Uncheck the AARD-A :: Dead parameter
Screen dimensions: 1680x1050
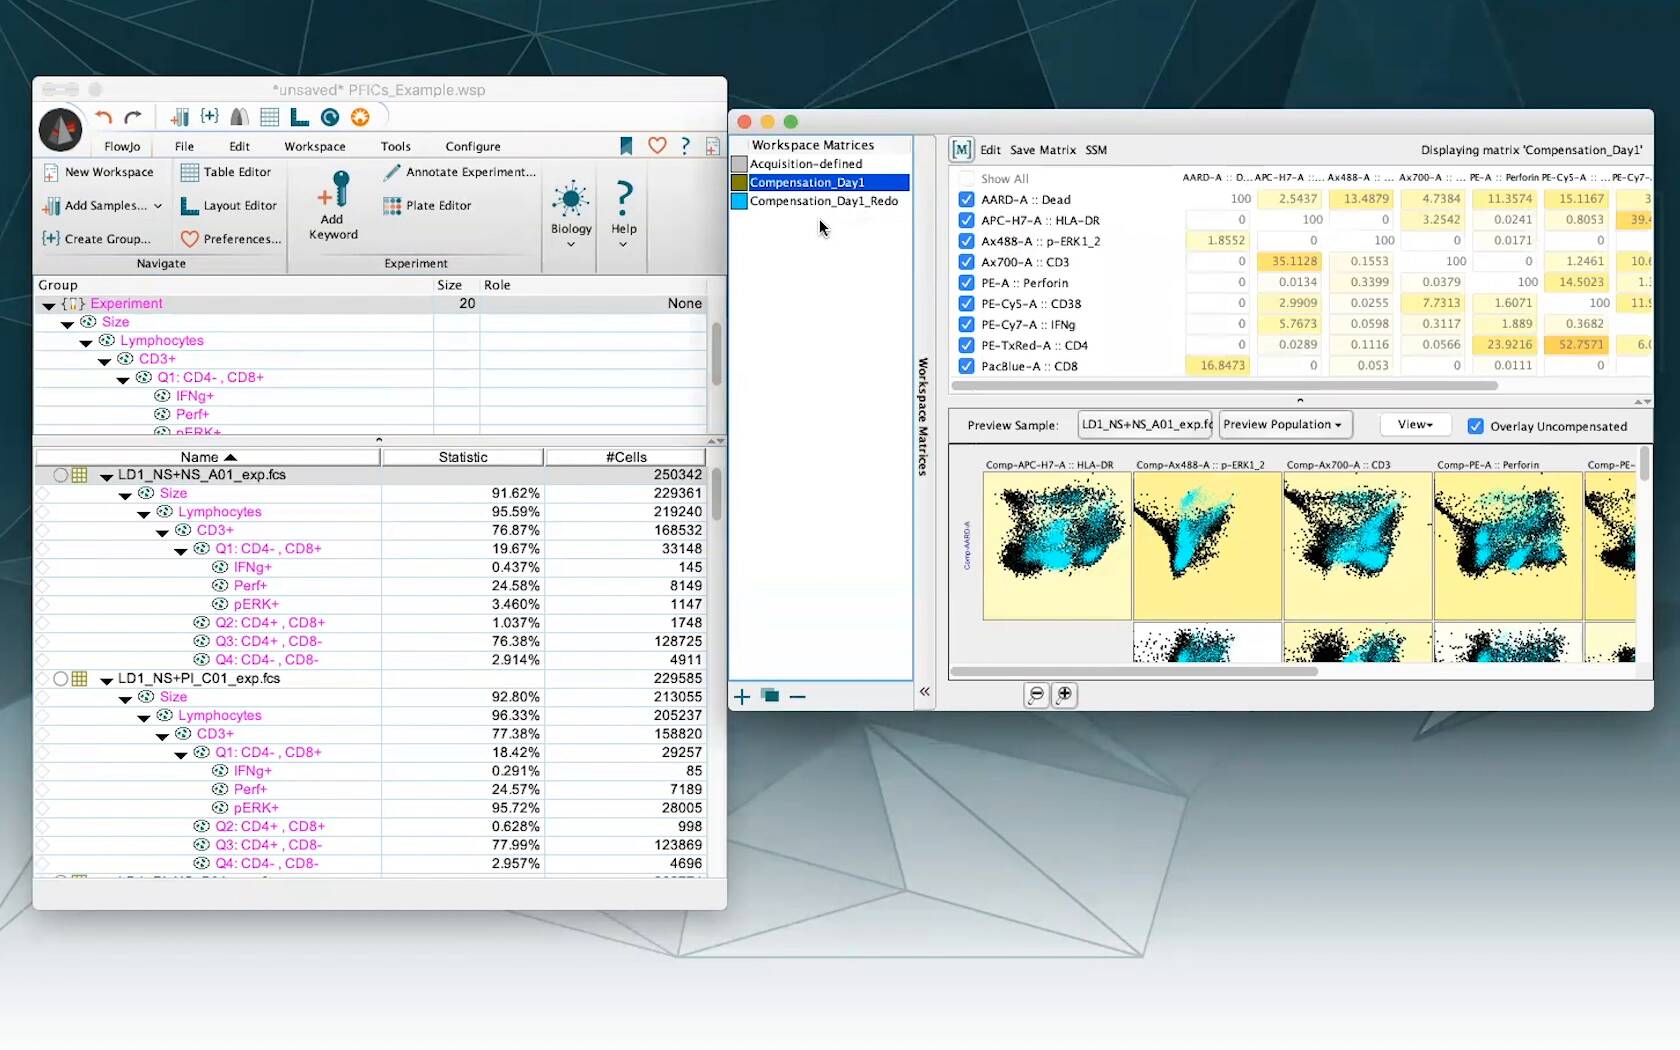click(x=966, y=200)
